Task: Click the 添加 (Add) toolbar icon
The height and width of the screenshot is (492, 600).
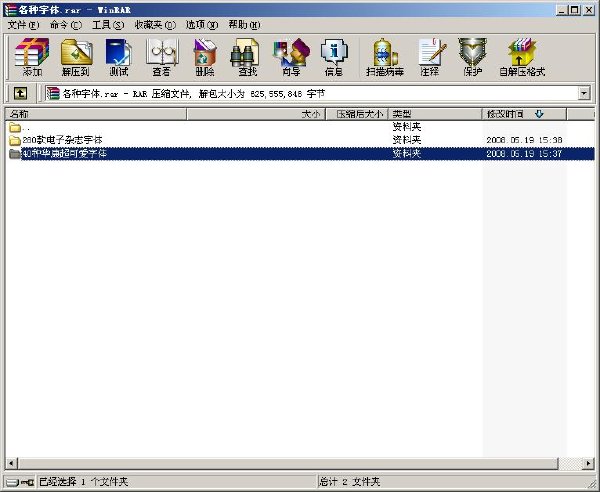Action: click(x=32, y=57)
